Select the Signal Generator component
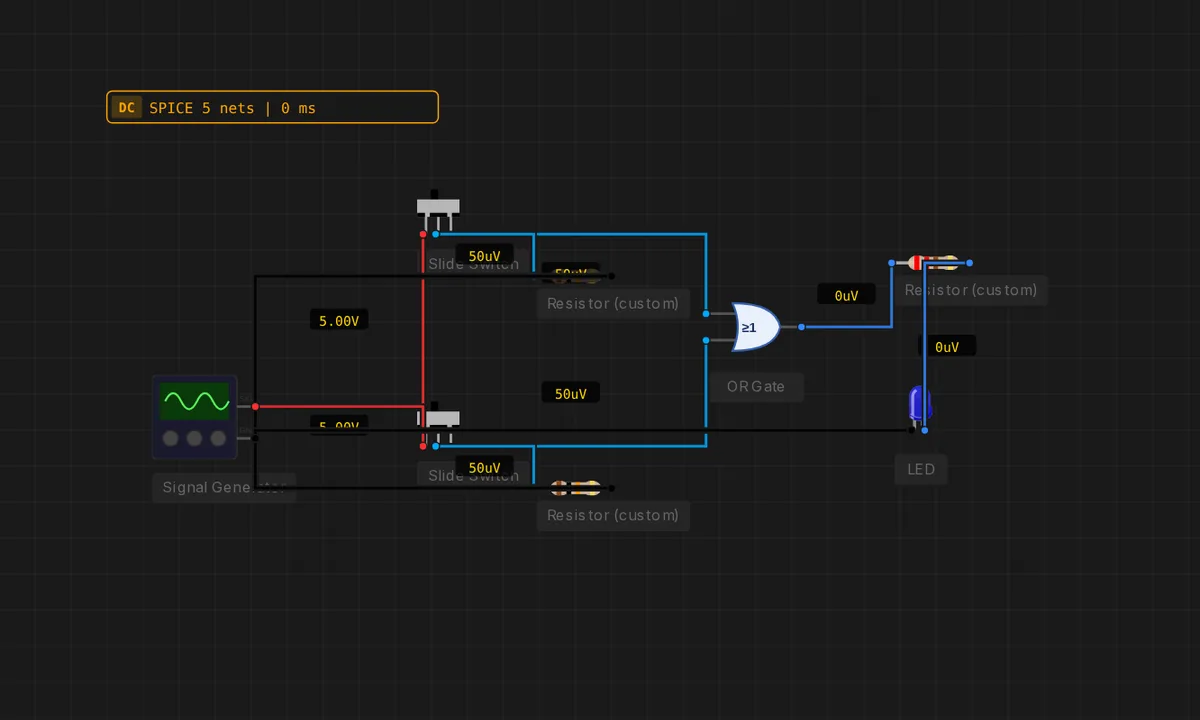1200x720 pixels. click(195, 417)
